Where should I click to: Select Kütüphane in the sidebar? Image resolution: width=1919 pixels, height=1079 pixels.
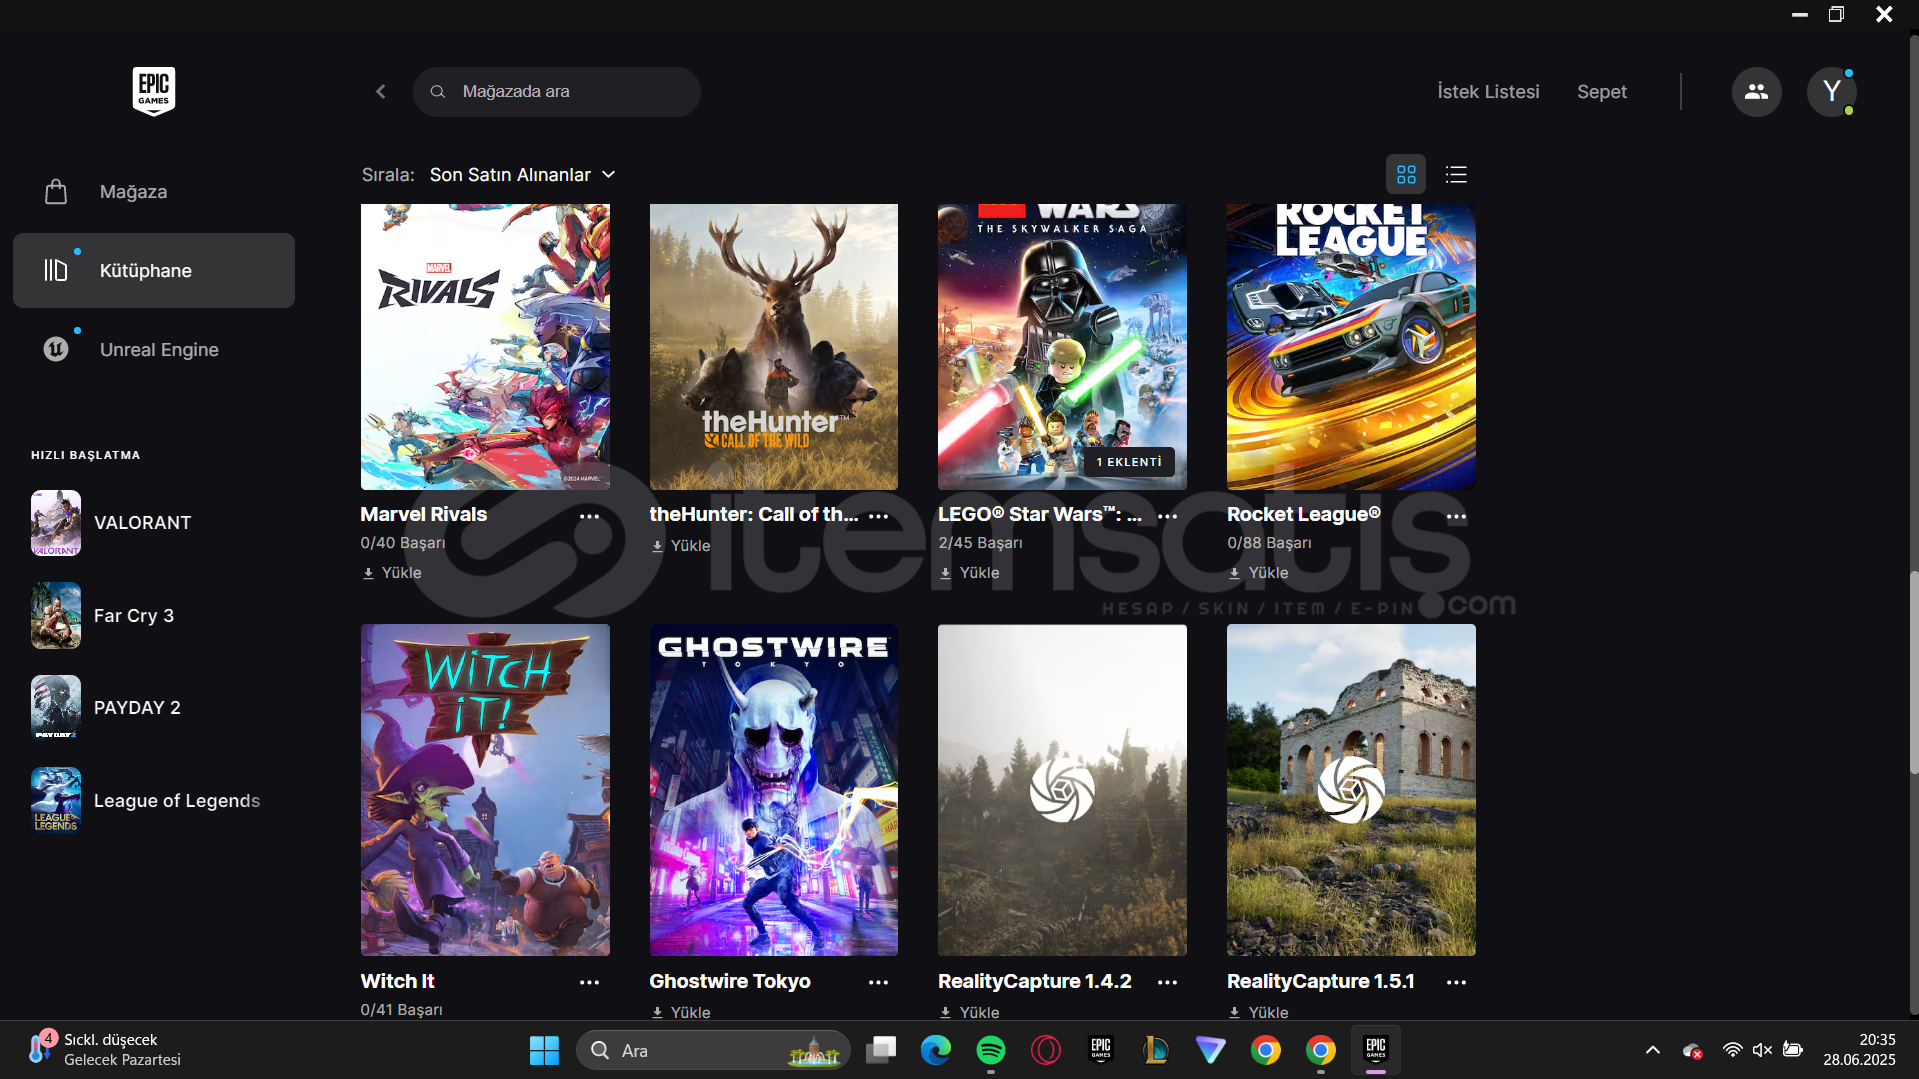click(154, 270)
